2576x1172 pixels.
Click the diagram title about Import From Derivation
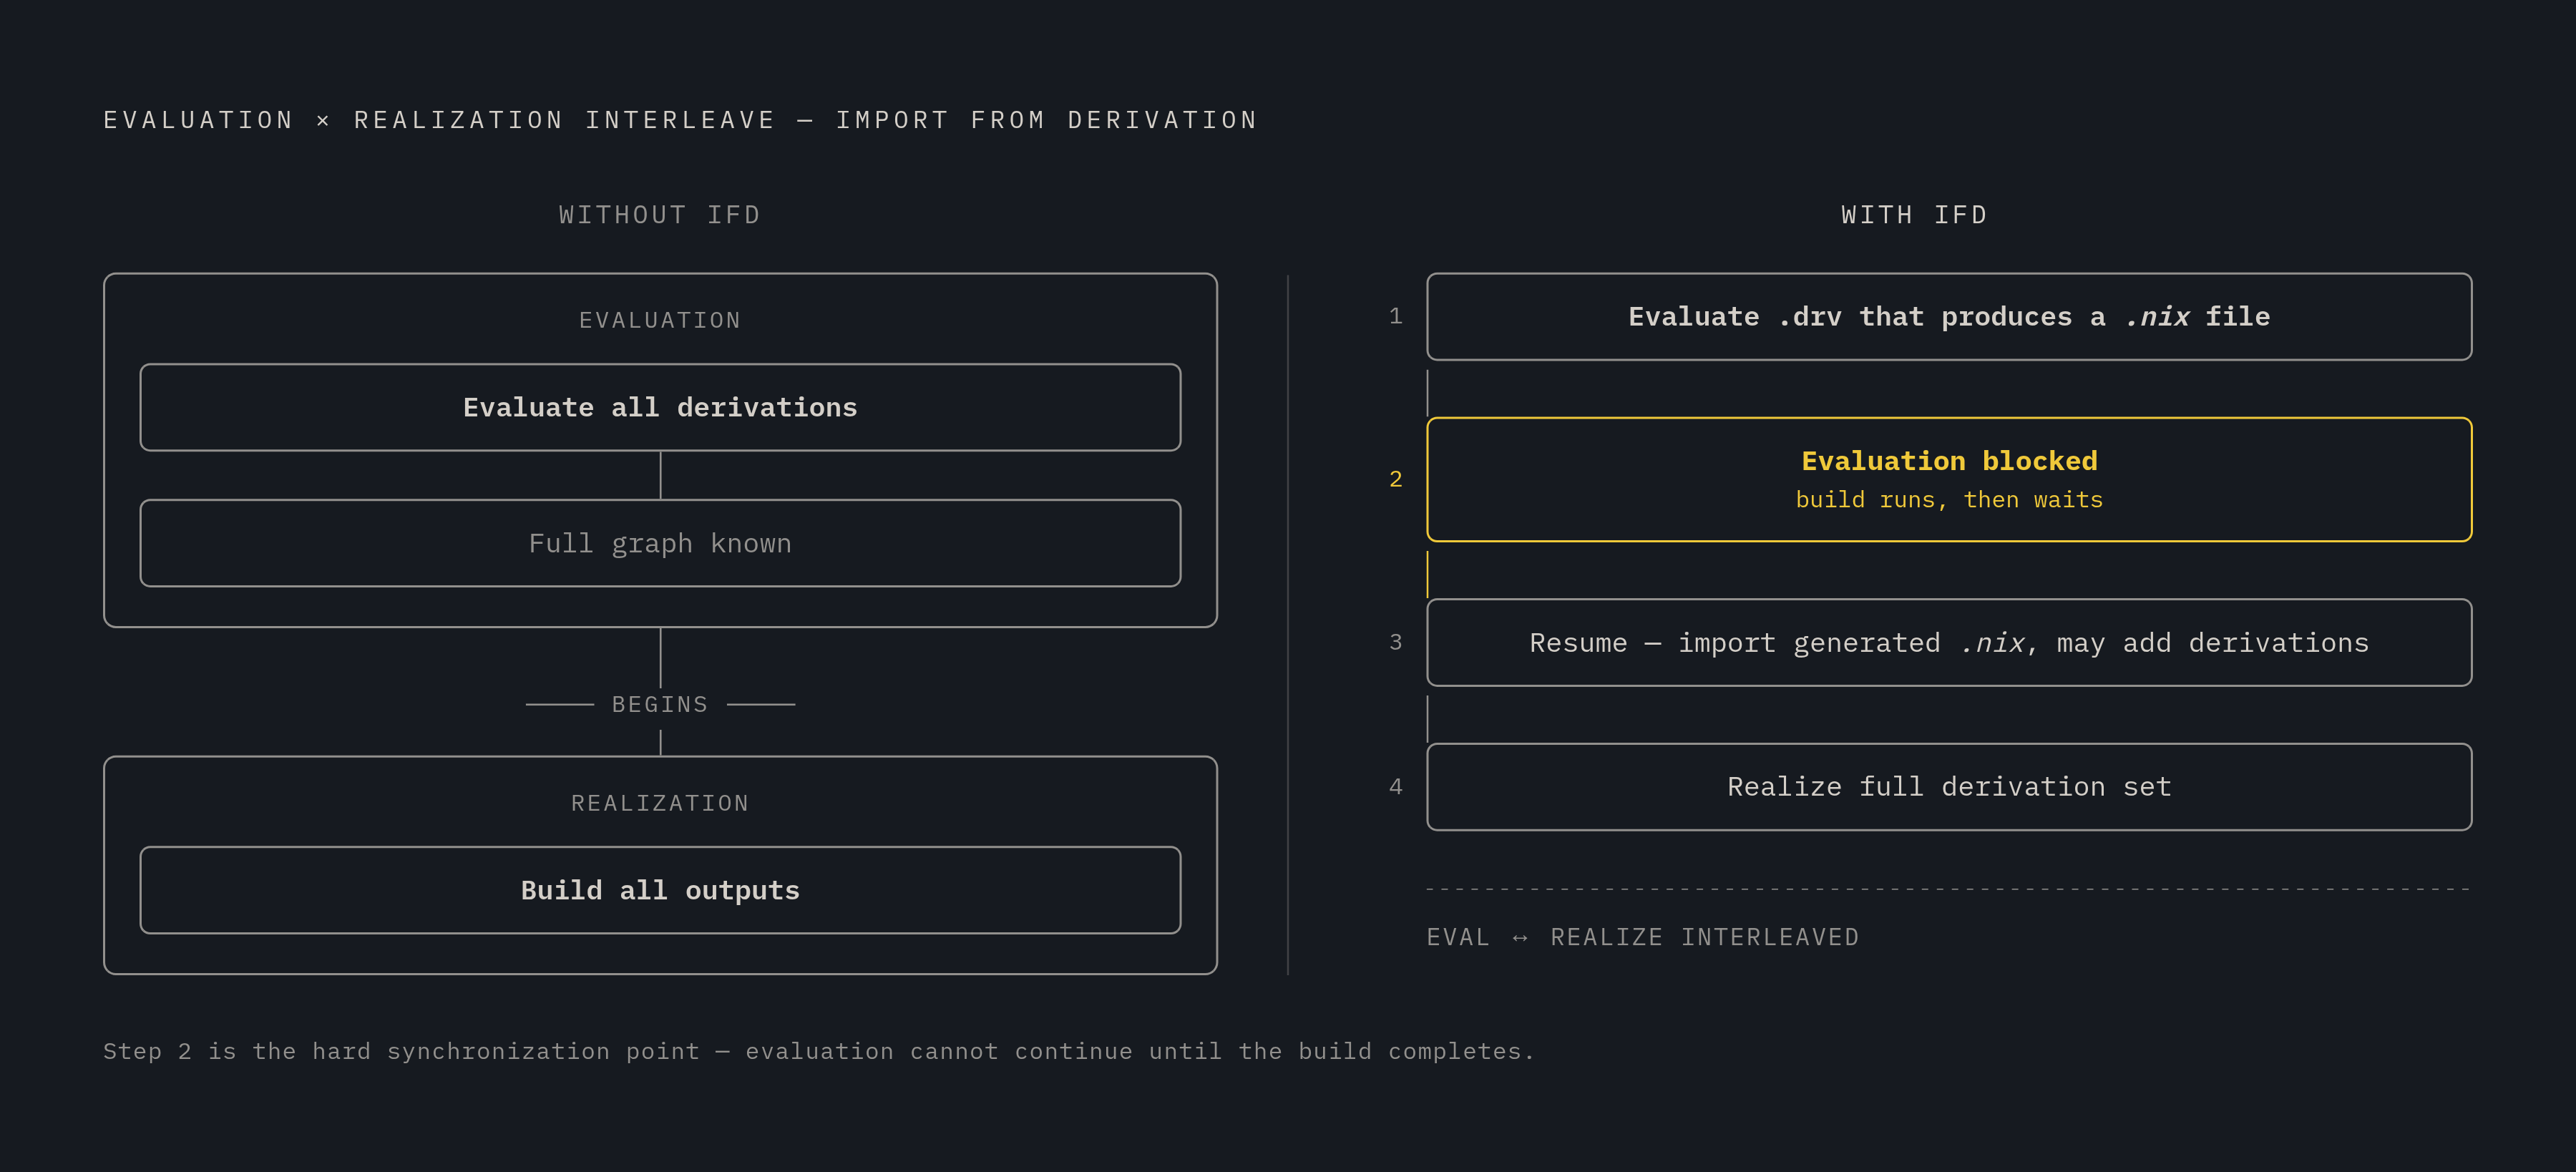point(680,120)
